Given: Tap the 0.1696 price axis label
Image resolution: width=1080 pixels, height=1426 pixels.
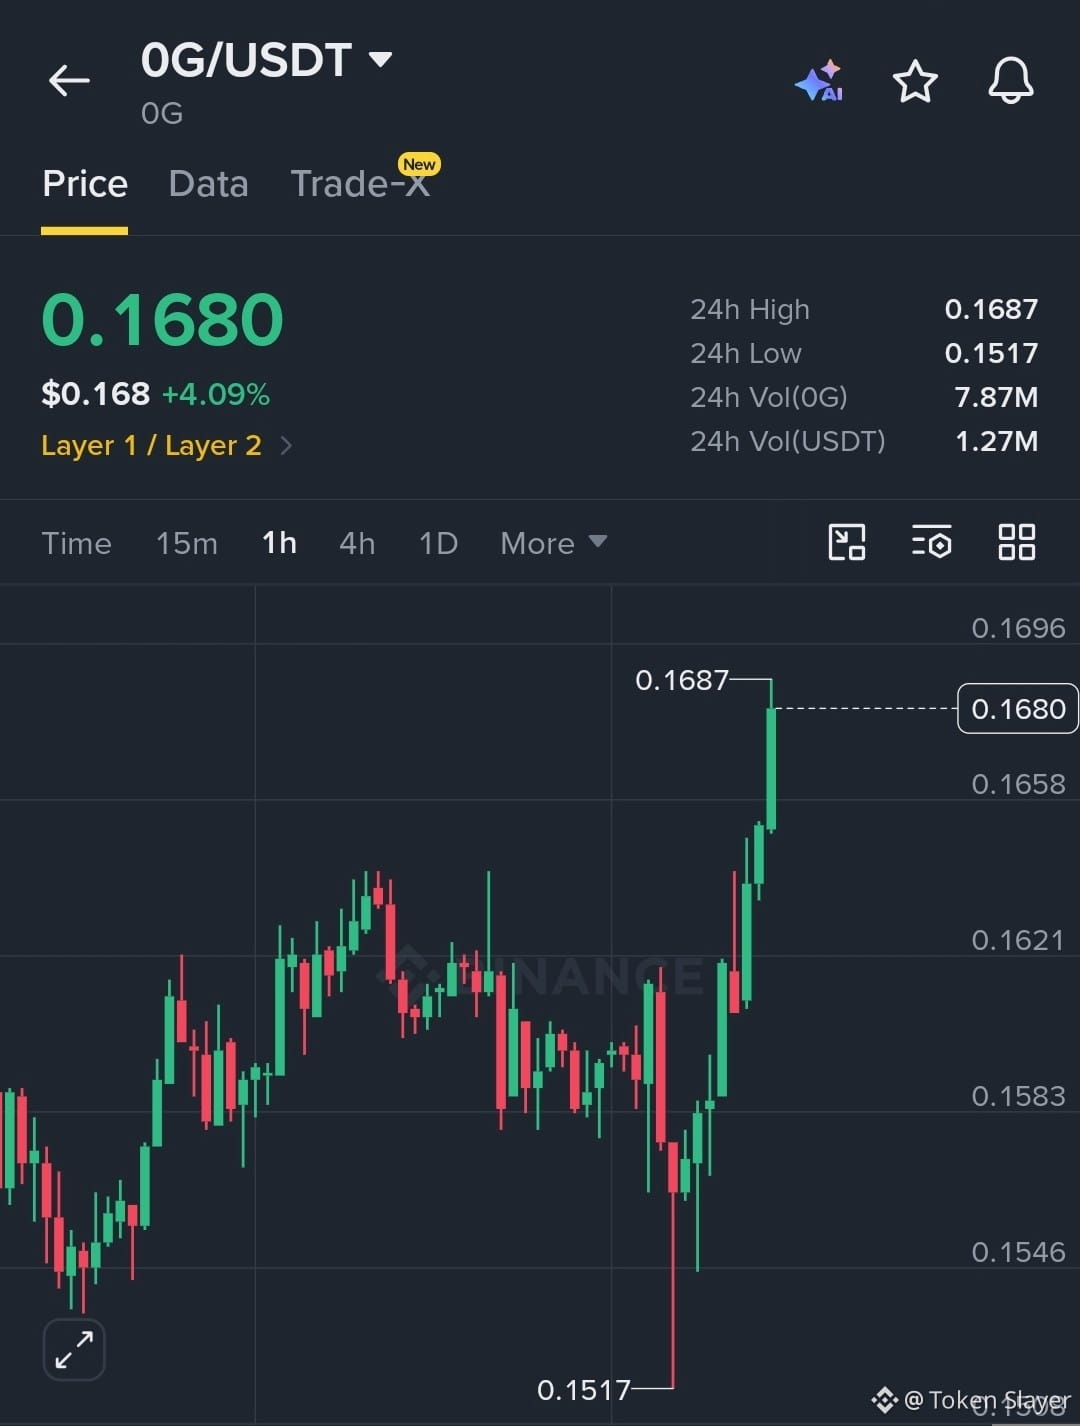Looking at the screenshot, I should click(x=1018, y=628).
